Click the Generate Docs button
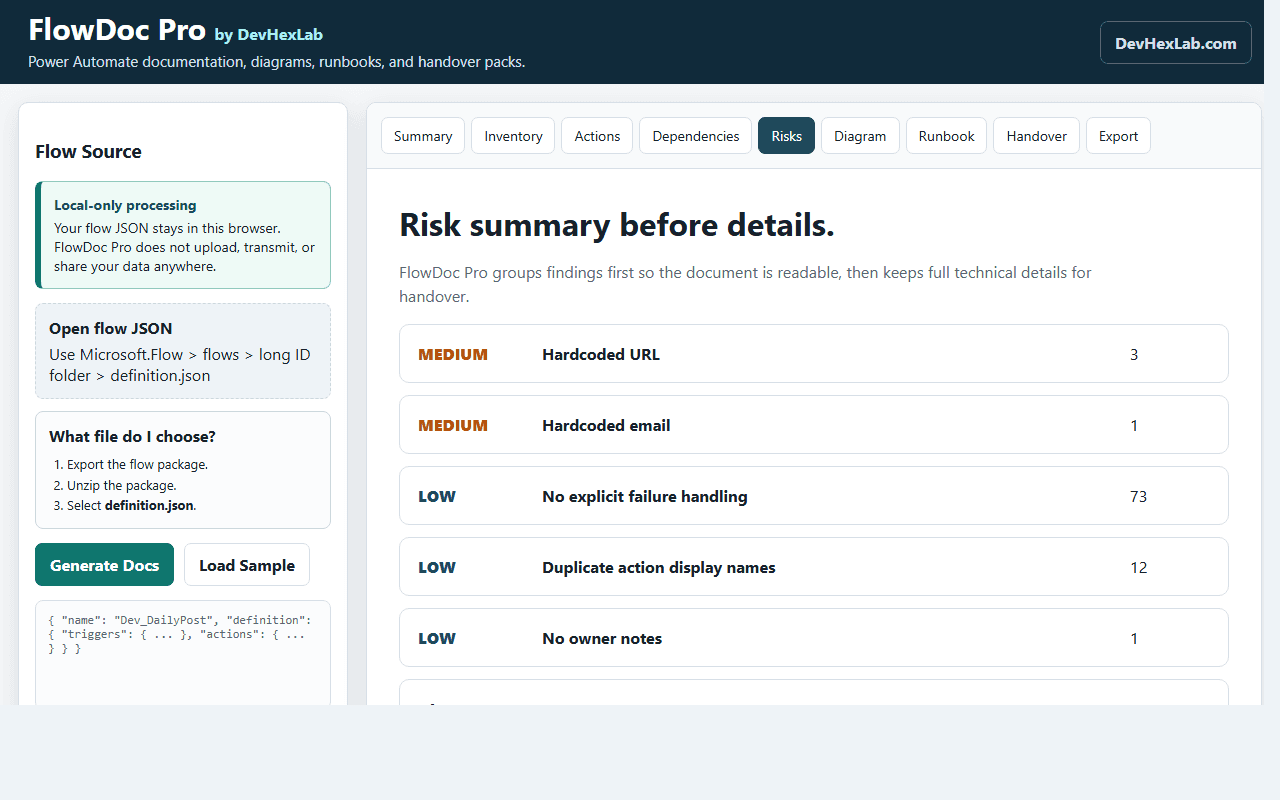 coord(104,565)
